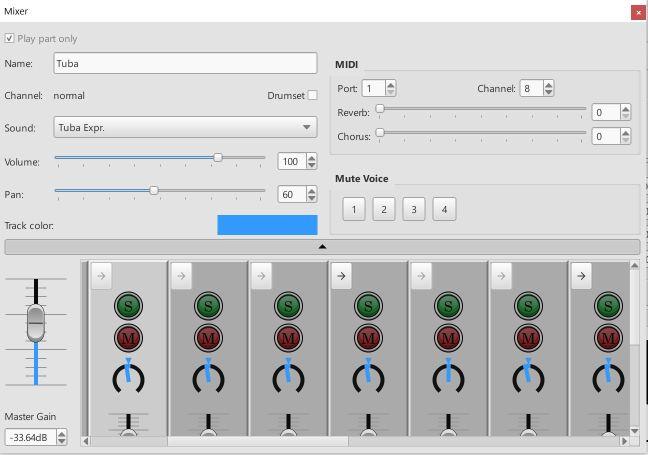Open the blue Track color swatch
The width and height of the screenshot is (648, 455).
[267, 225]
